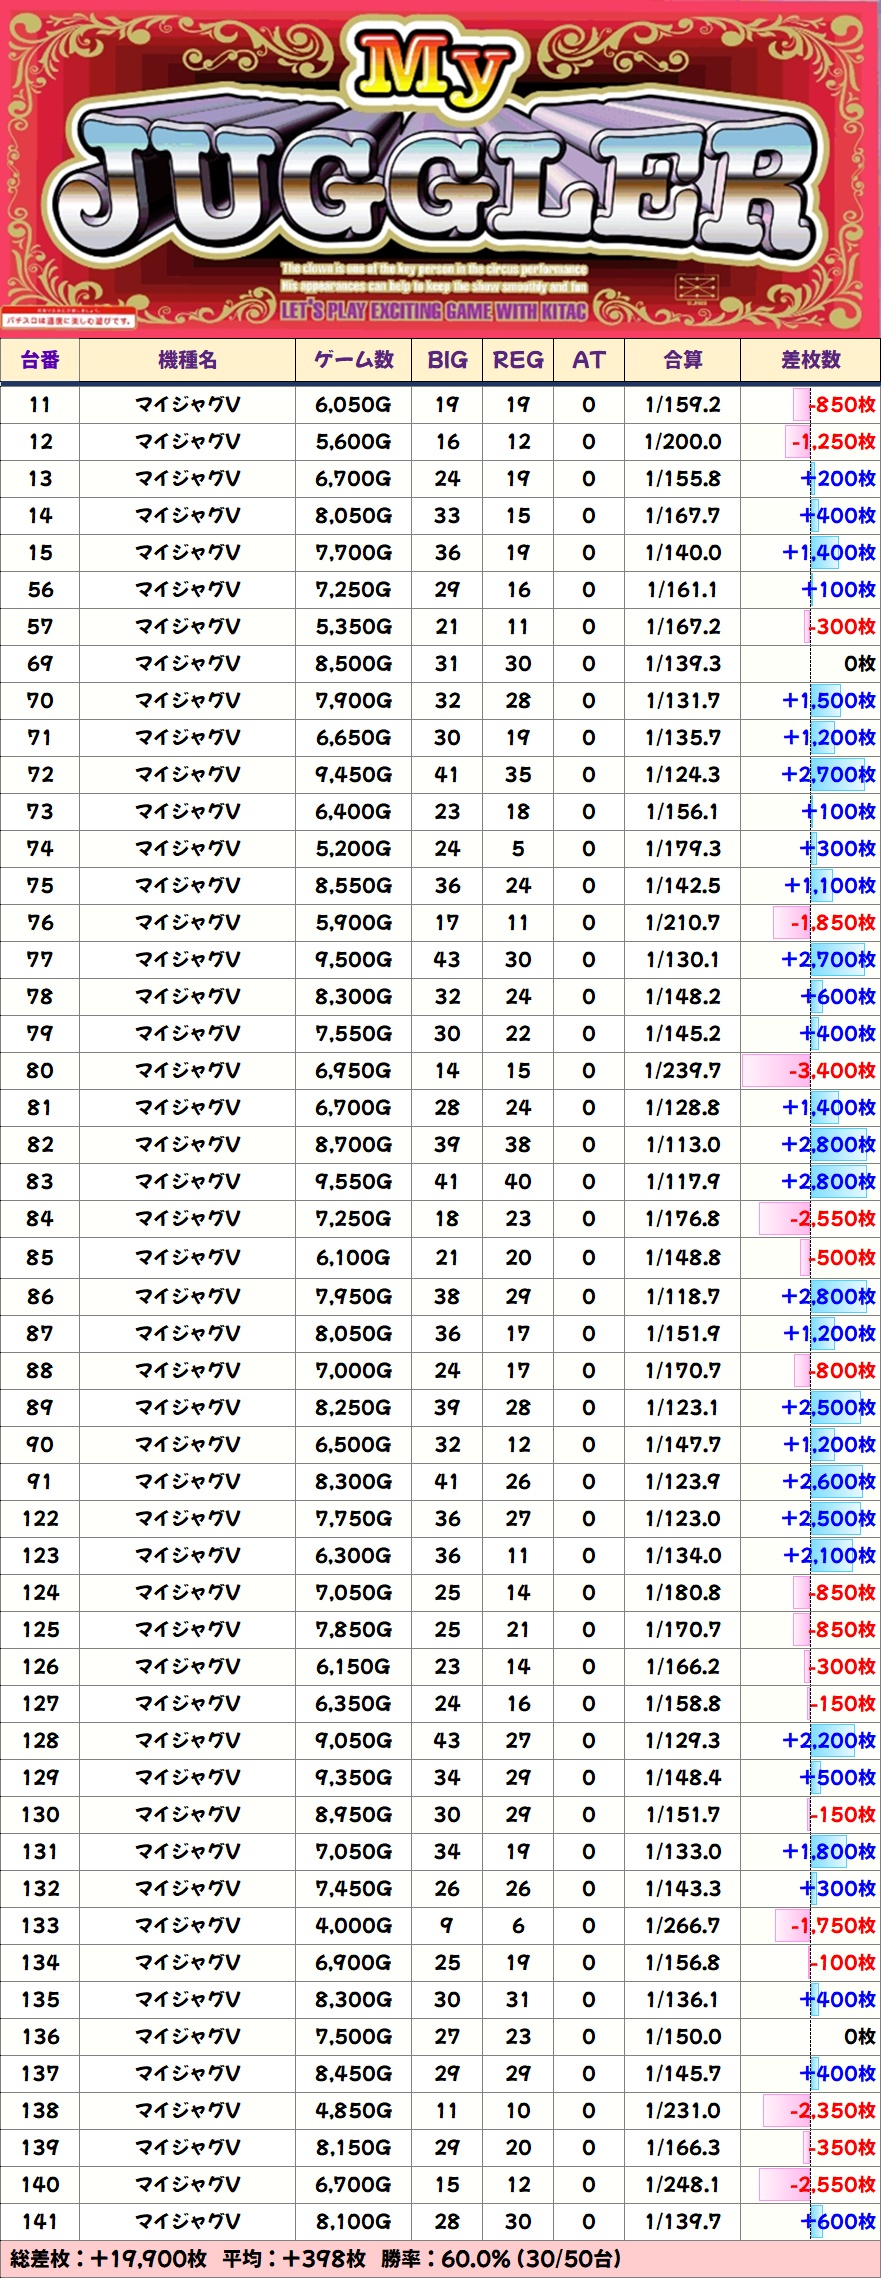Click the +2,600枚 value in row 91
The width and height of the screenshot is (881, 2278).
point(829,1482)
